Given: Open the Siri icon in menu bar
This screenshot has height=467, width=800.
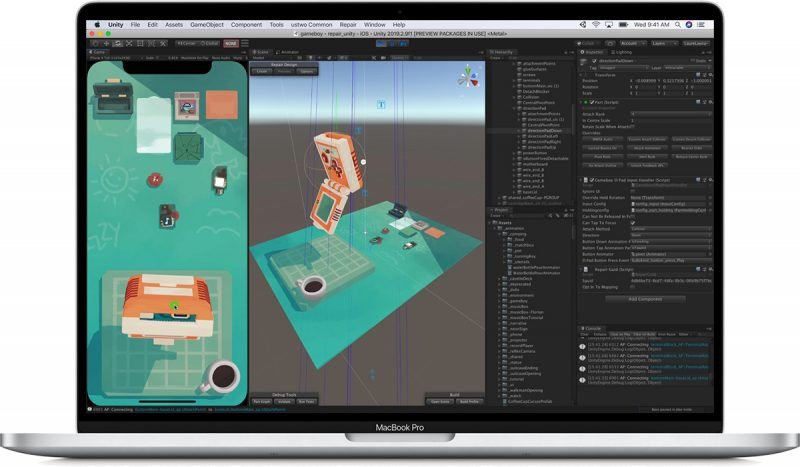Looking at the screenshot, I should (689, 24).
